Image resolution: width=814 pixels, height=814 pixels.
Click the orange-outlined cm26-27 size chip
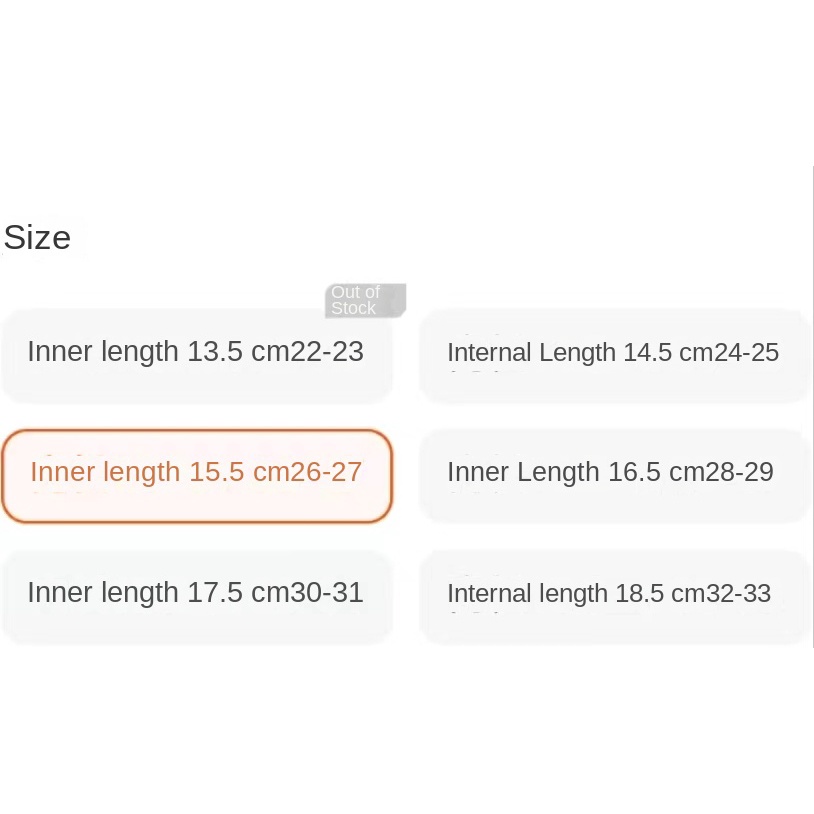click(196, 474)
